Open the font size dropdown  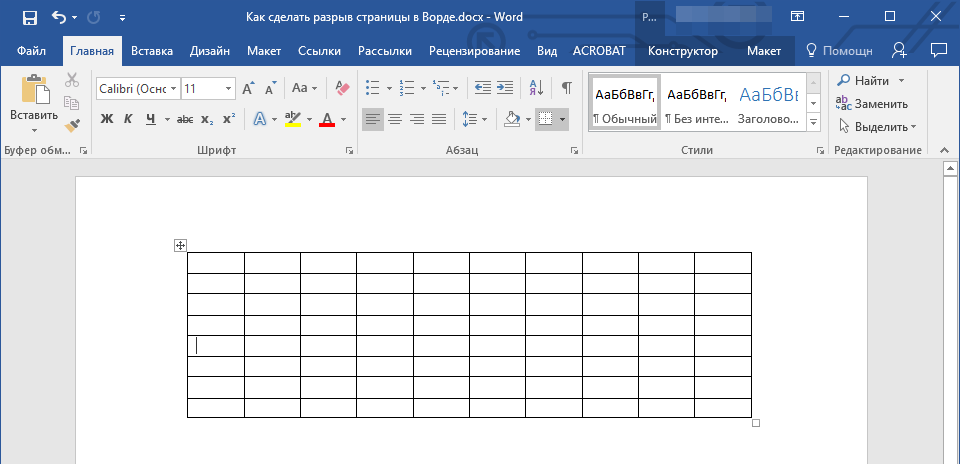pyautogui.click(x=229, y=89)
